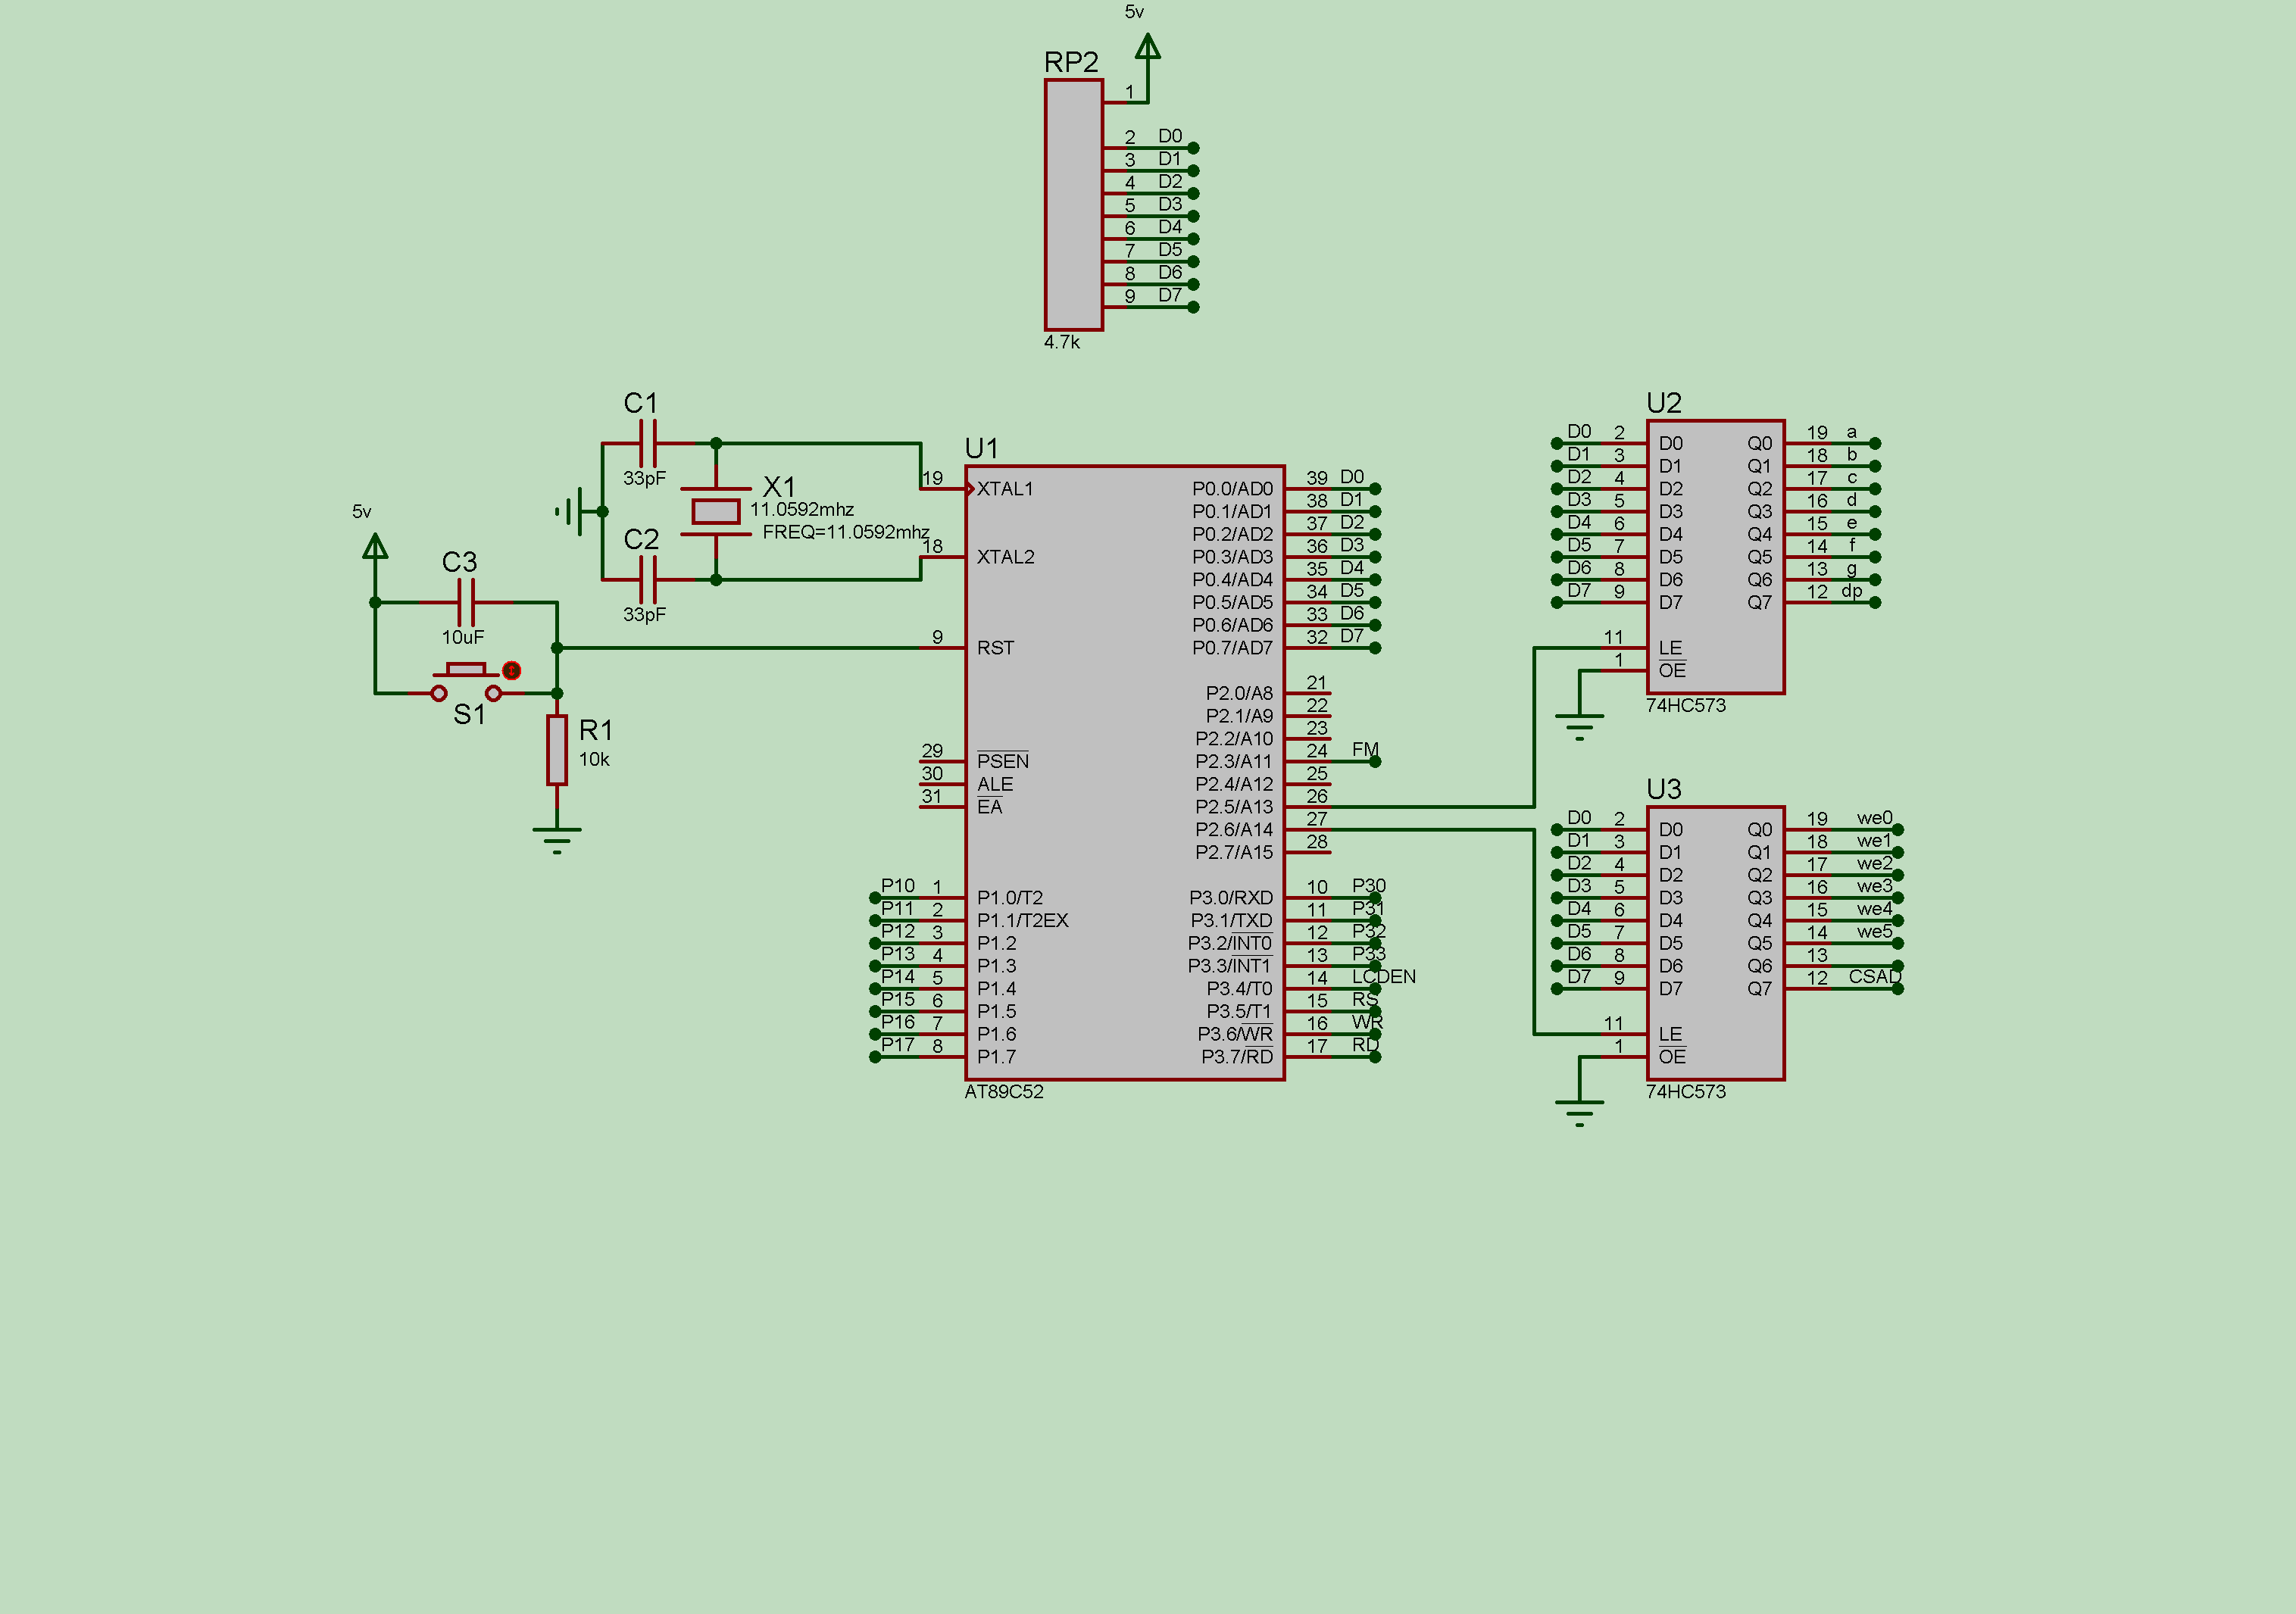The height and width of the screenshot is (1614, 2296).
Task: Select the resistor pack RP2 body
Action: tap(1074, 205)
